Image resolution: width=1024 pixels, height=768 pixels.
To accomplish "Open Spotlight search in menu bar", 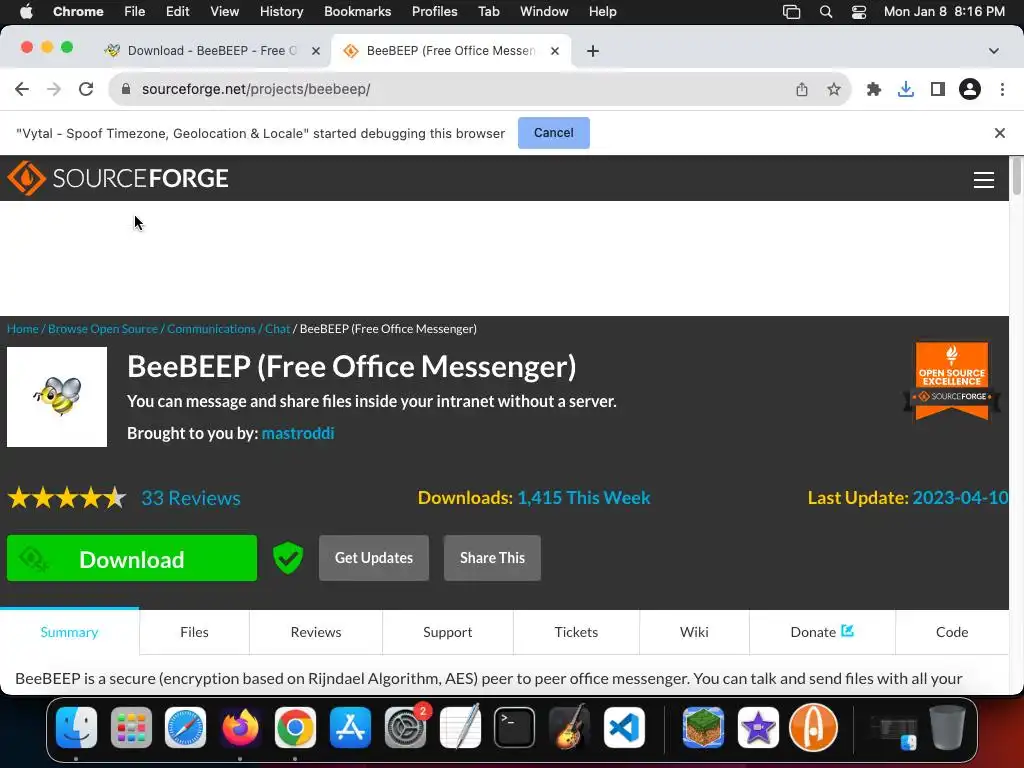I will coord(826,12).
